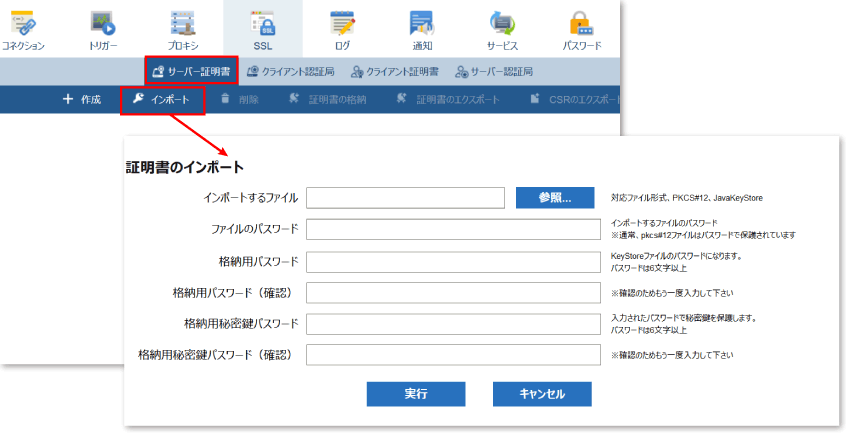Open the パスワード (Password) icon
This screenshot has height=436, width=850.
coord(582,30)
